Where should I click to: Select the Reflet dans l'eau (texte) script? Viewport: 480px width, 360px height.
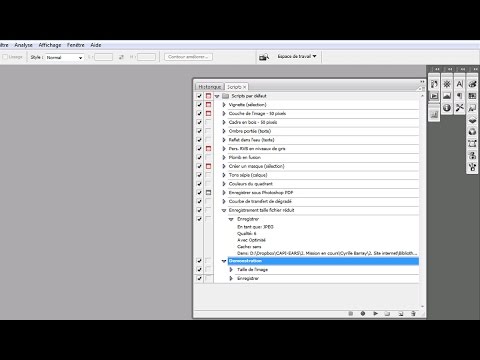(x=251, y=140)
